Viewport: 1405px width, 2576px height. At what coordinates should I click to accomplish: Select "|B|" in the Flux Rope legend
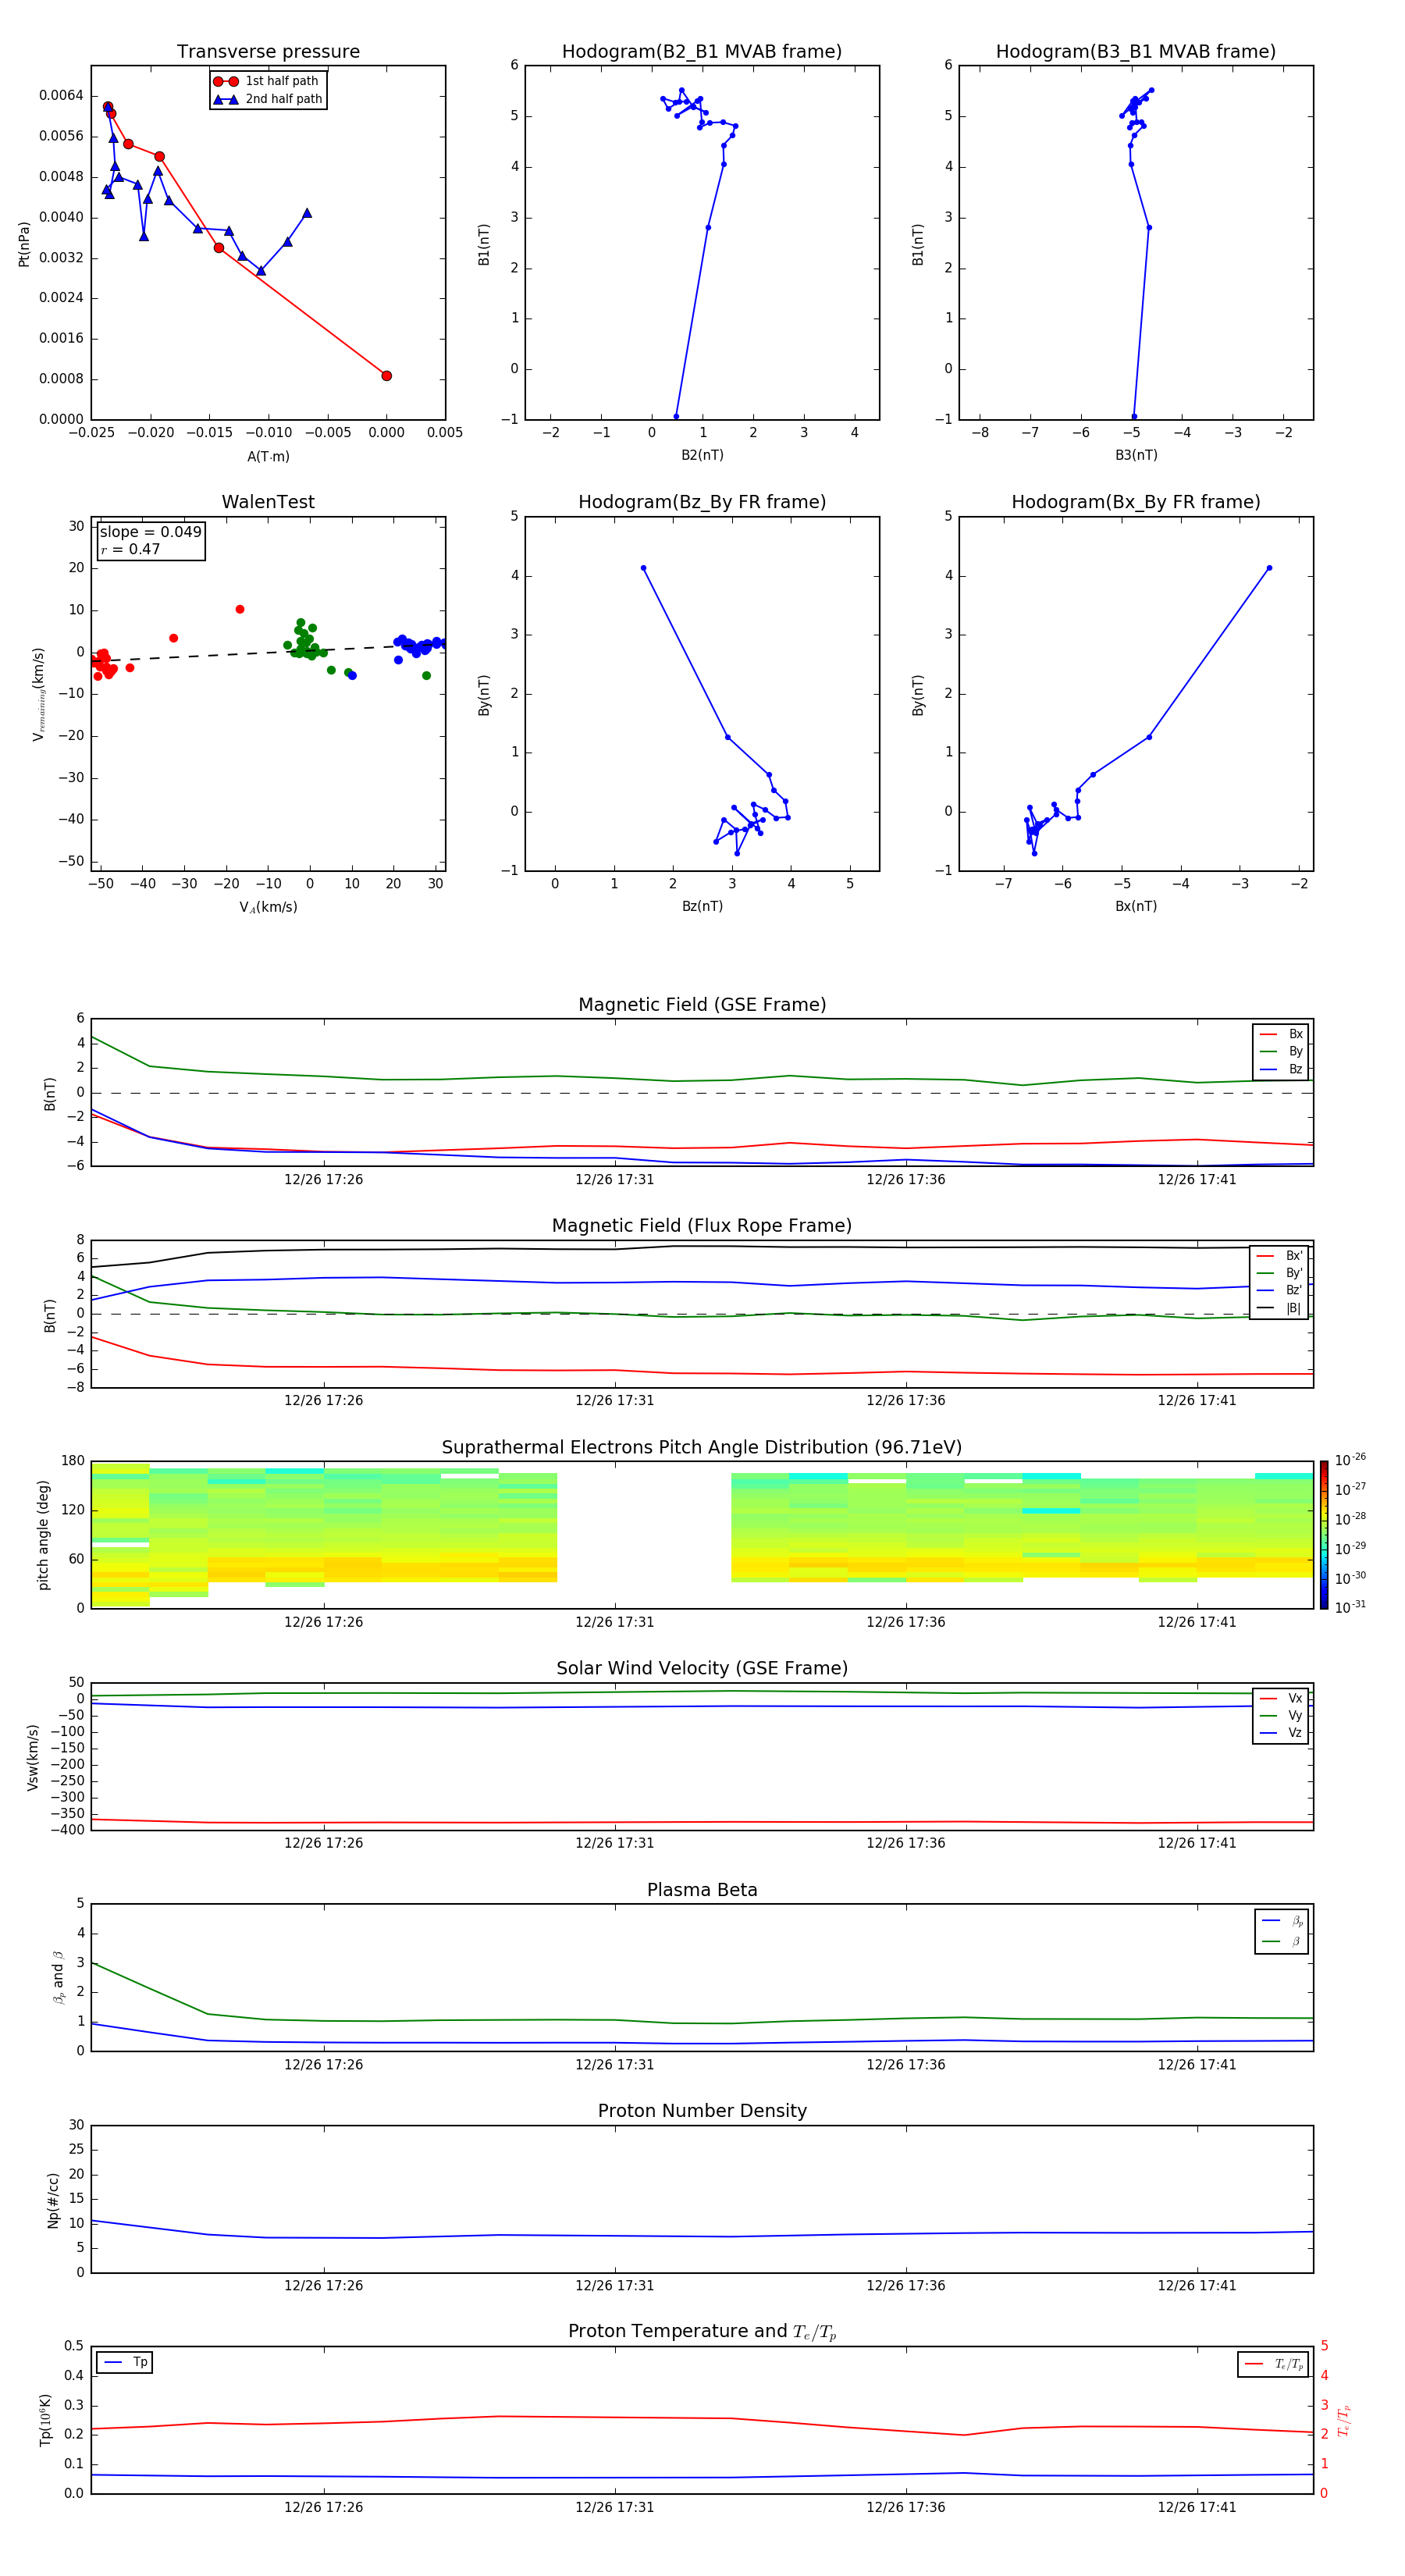click(x=1280, y=1308)
